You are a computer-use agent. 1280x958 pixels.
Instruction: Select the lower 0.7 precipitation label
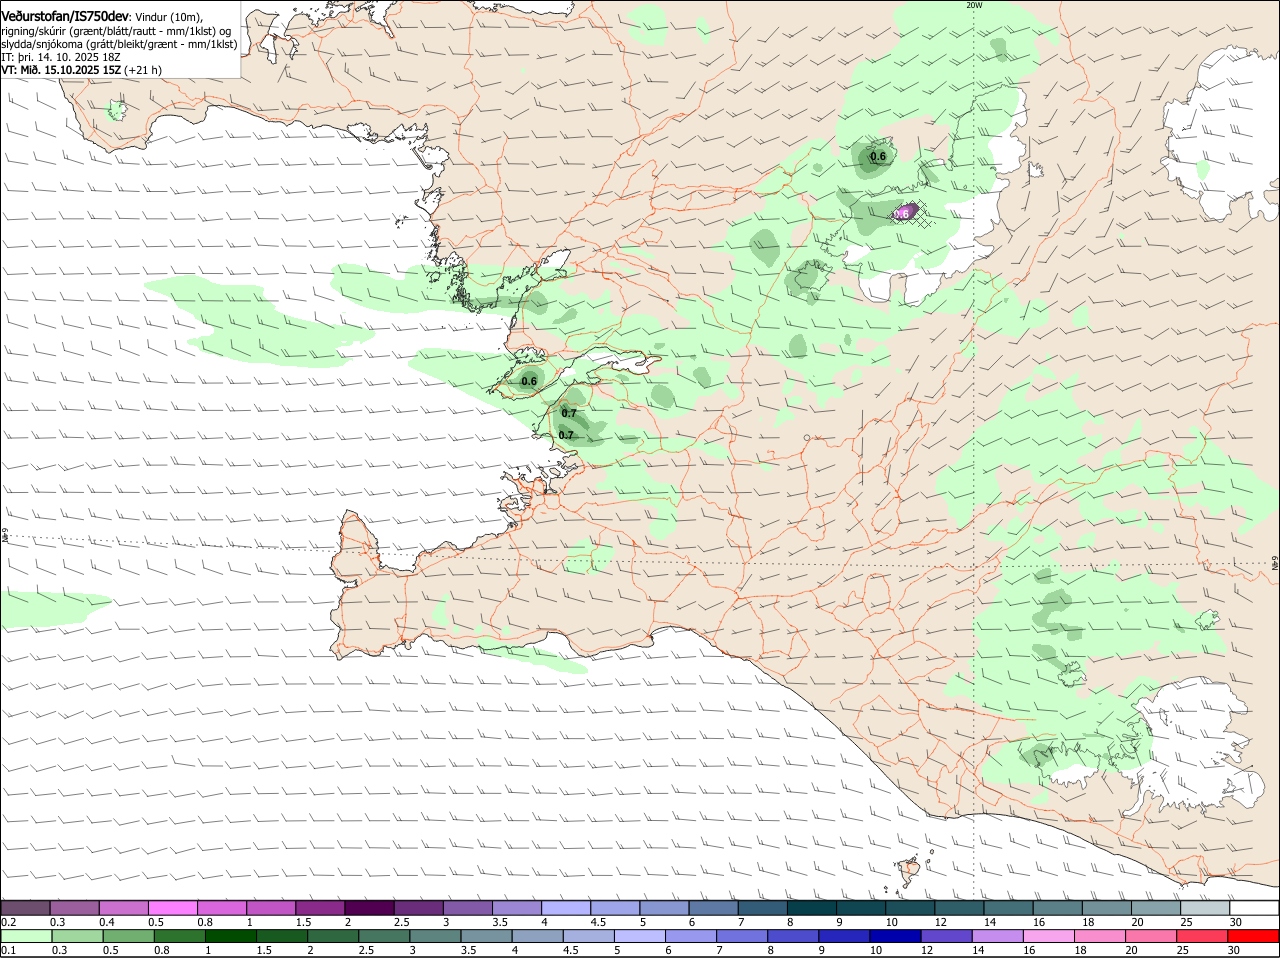566,435
